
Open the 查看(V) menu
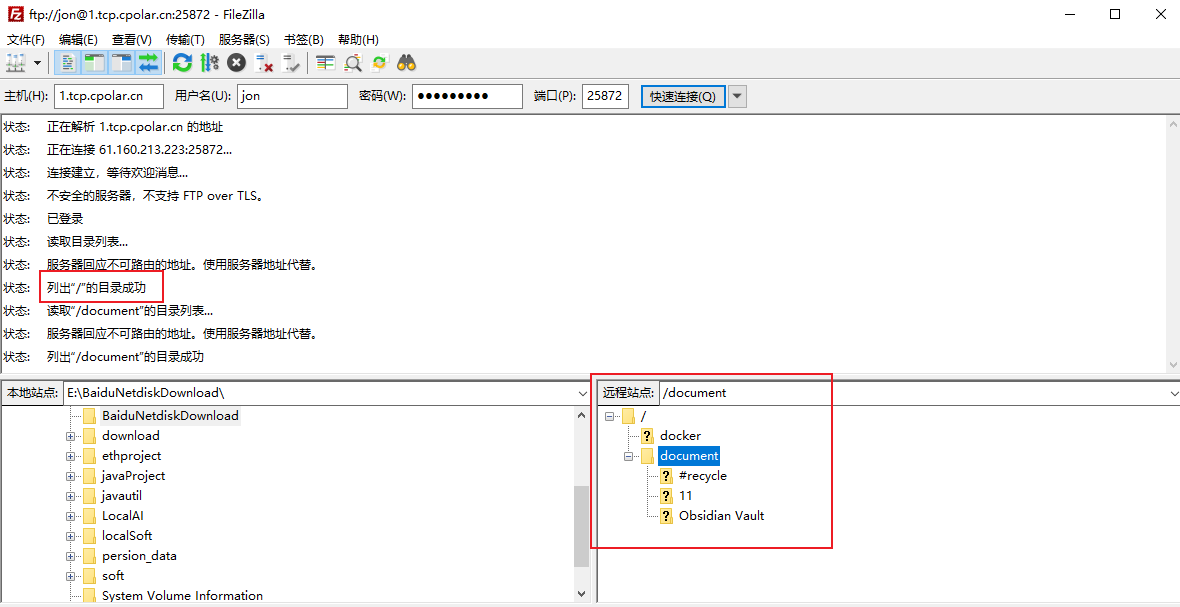pos(132,40)
